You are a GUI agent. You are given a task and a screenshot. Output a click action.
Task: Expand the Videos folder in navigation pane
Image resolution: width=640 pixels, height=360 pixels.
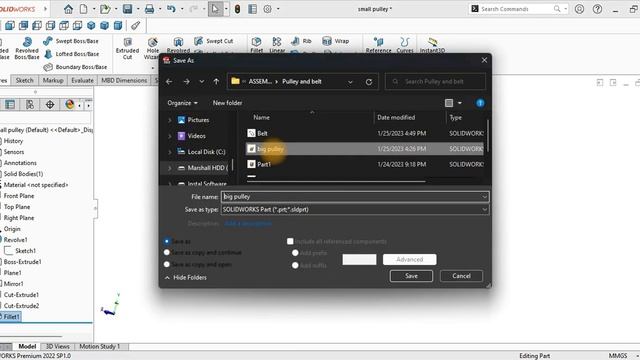coord(169,136)
